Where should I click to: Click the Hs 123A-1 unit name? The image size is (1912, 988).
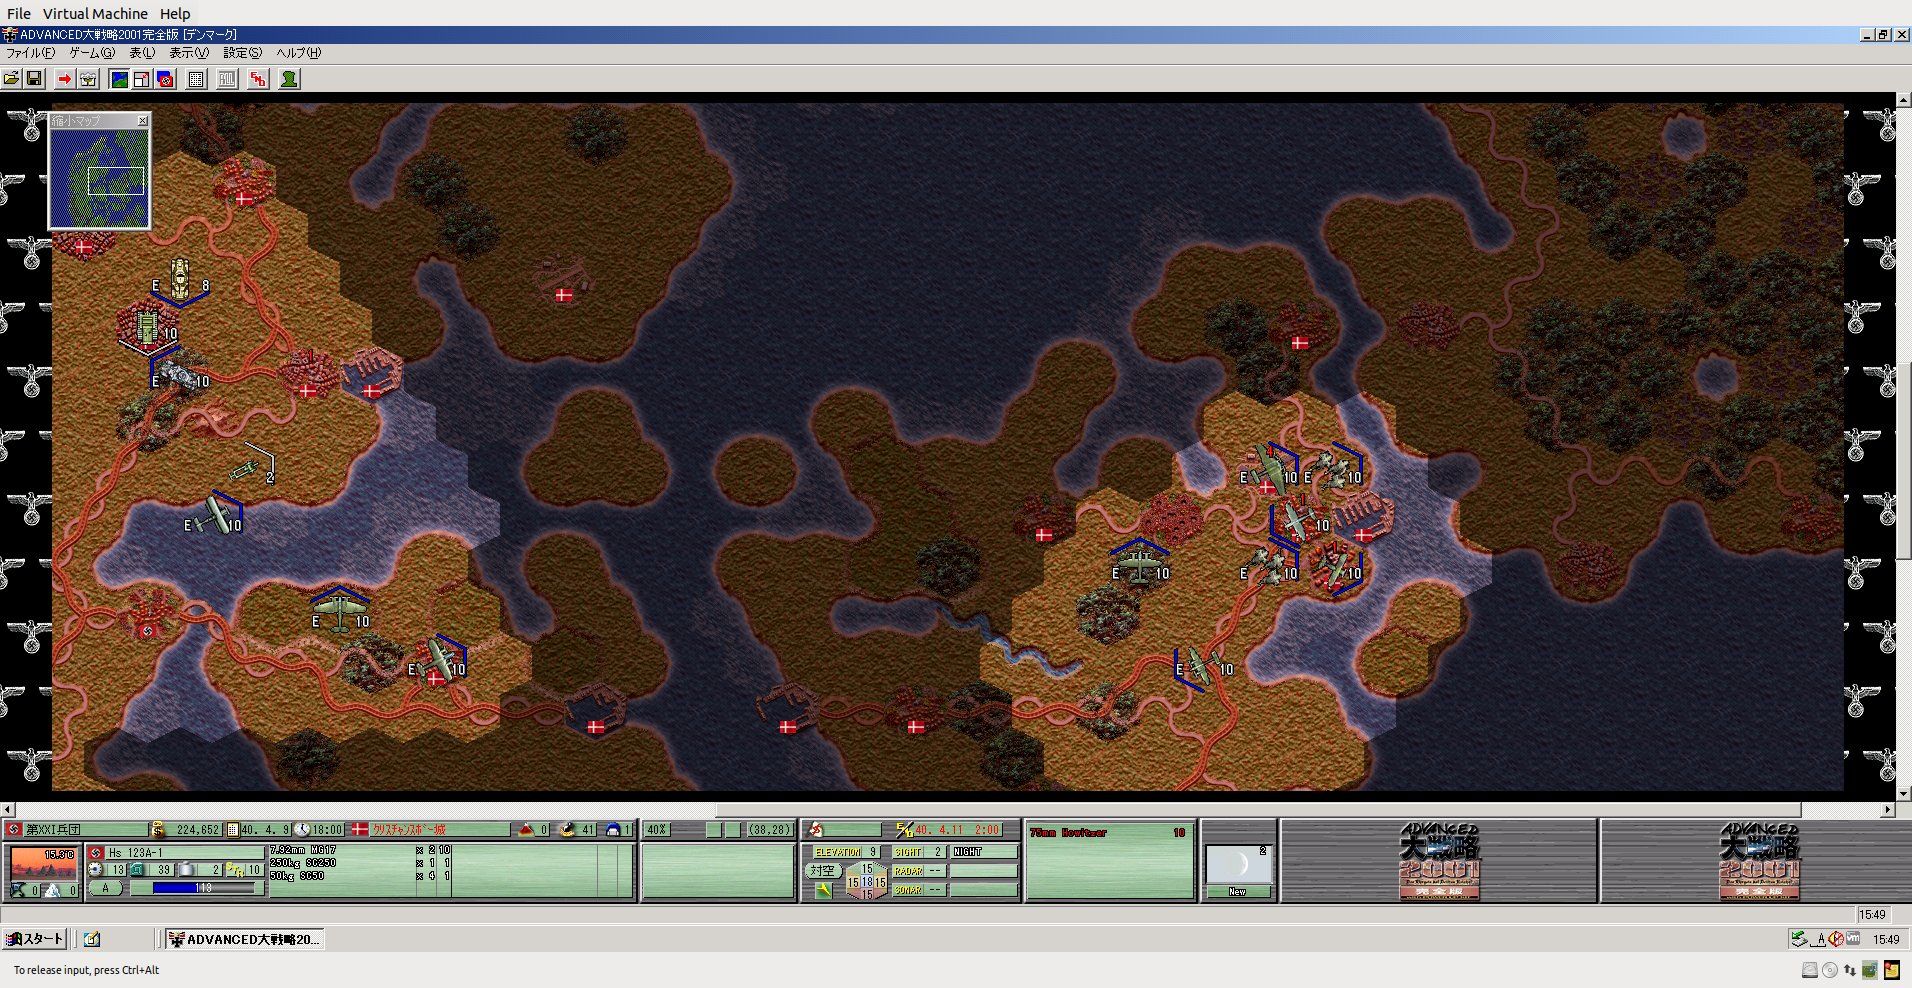135,853
